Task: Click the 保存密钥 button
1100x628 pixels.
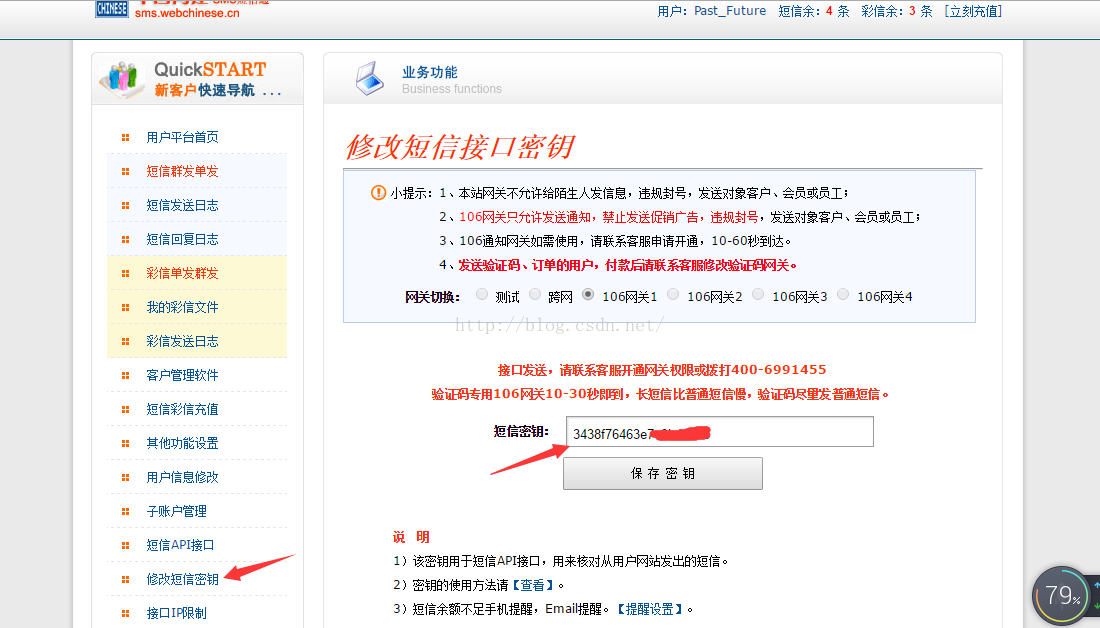Action: point(663,474)
